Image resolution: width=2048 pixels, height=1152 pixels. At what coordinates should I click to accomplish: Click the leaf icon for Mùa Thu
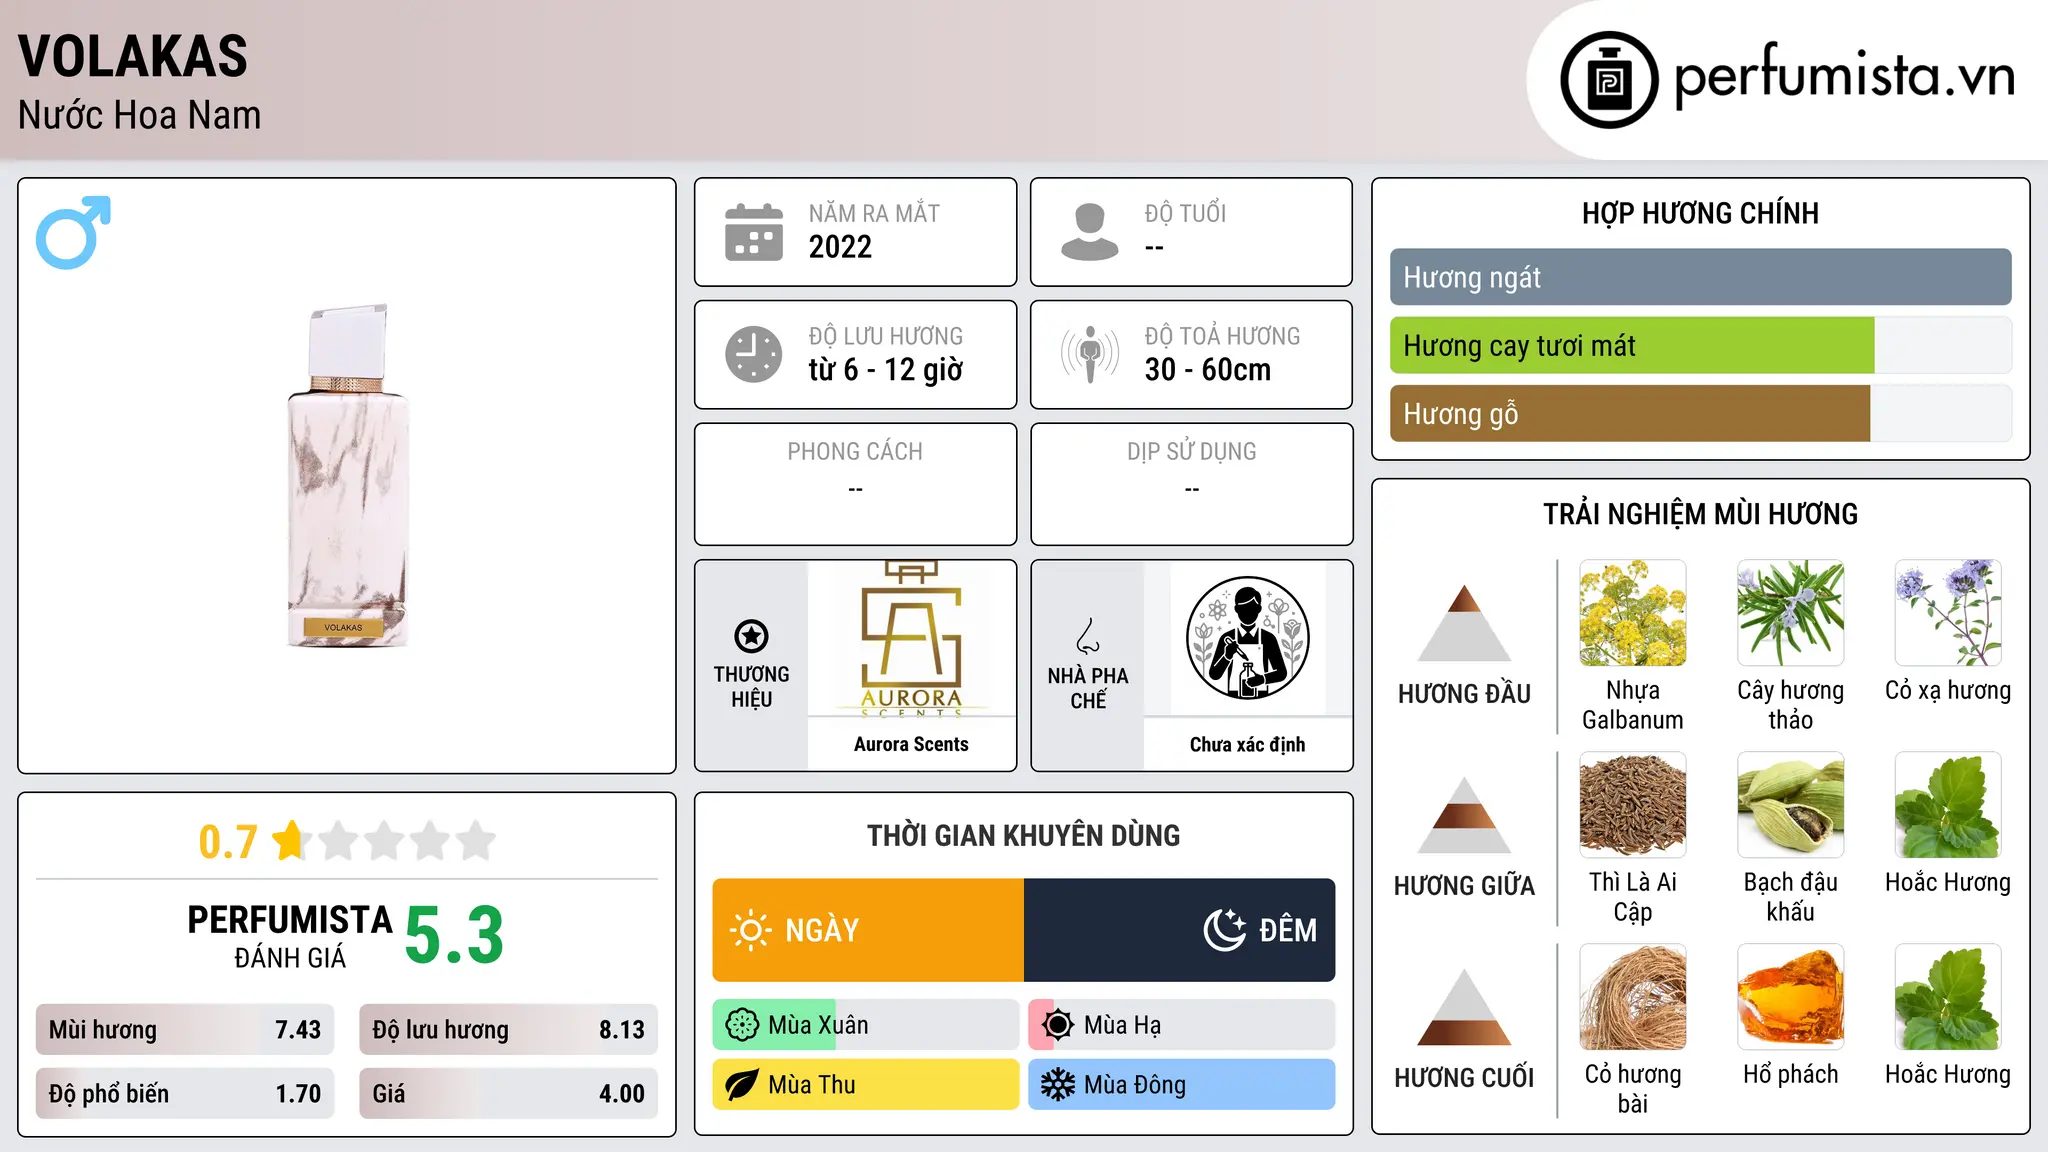click(742, 1085)
